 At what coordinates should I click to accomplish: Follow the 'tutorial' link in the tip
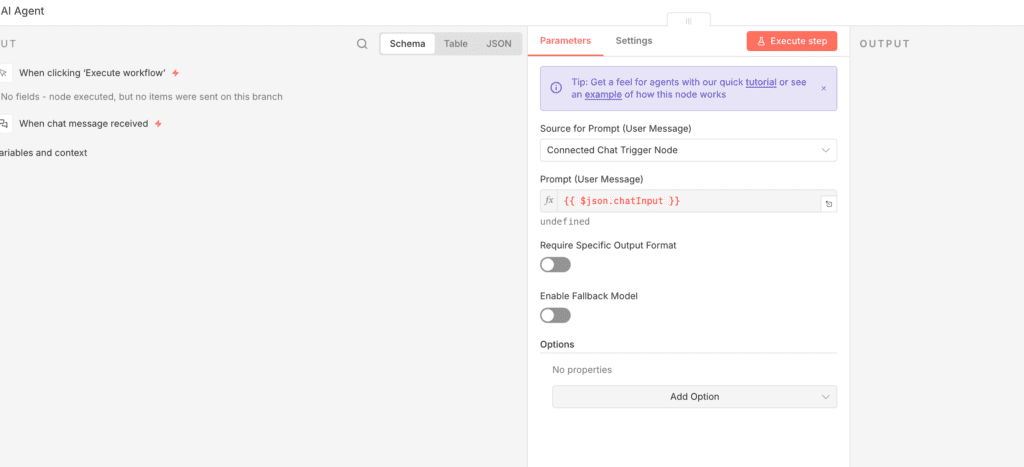[760, 82]
